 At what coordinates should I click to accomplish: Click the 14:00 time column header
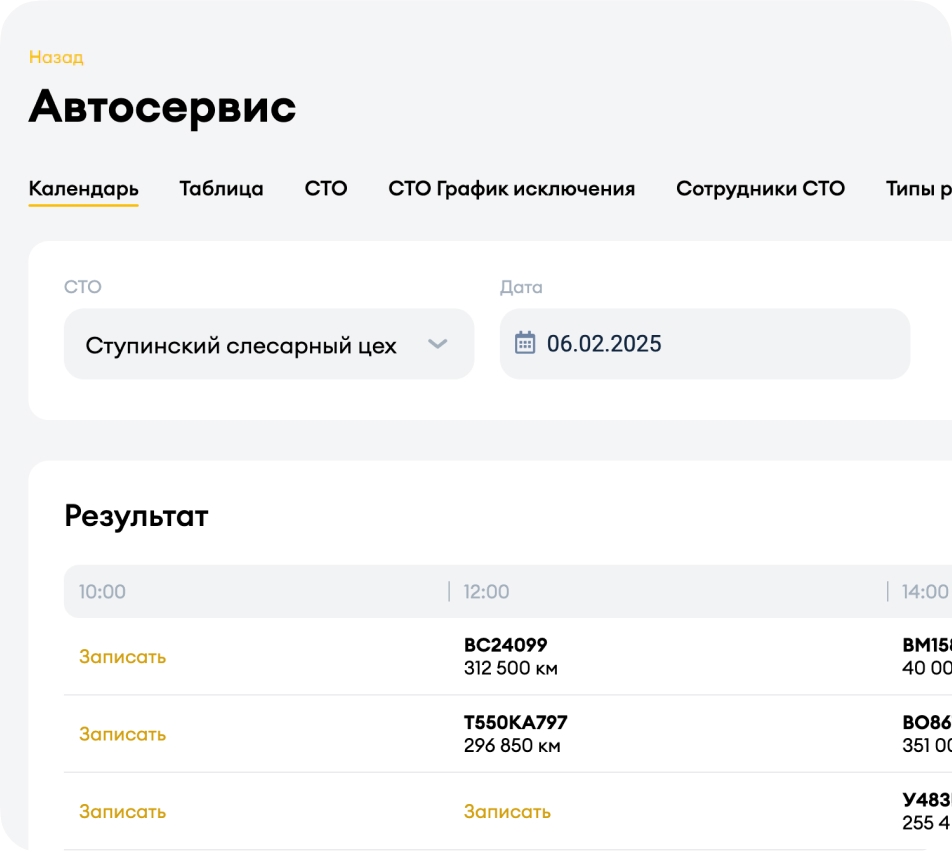[924, 592]
